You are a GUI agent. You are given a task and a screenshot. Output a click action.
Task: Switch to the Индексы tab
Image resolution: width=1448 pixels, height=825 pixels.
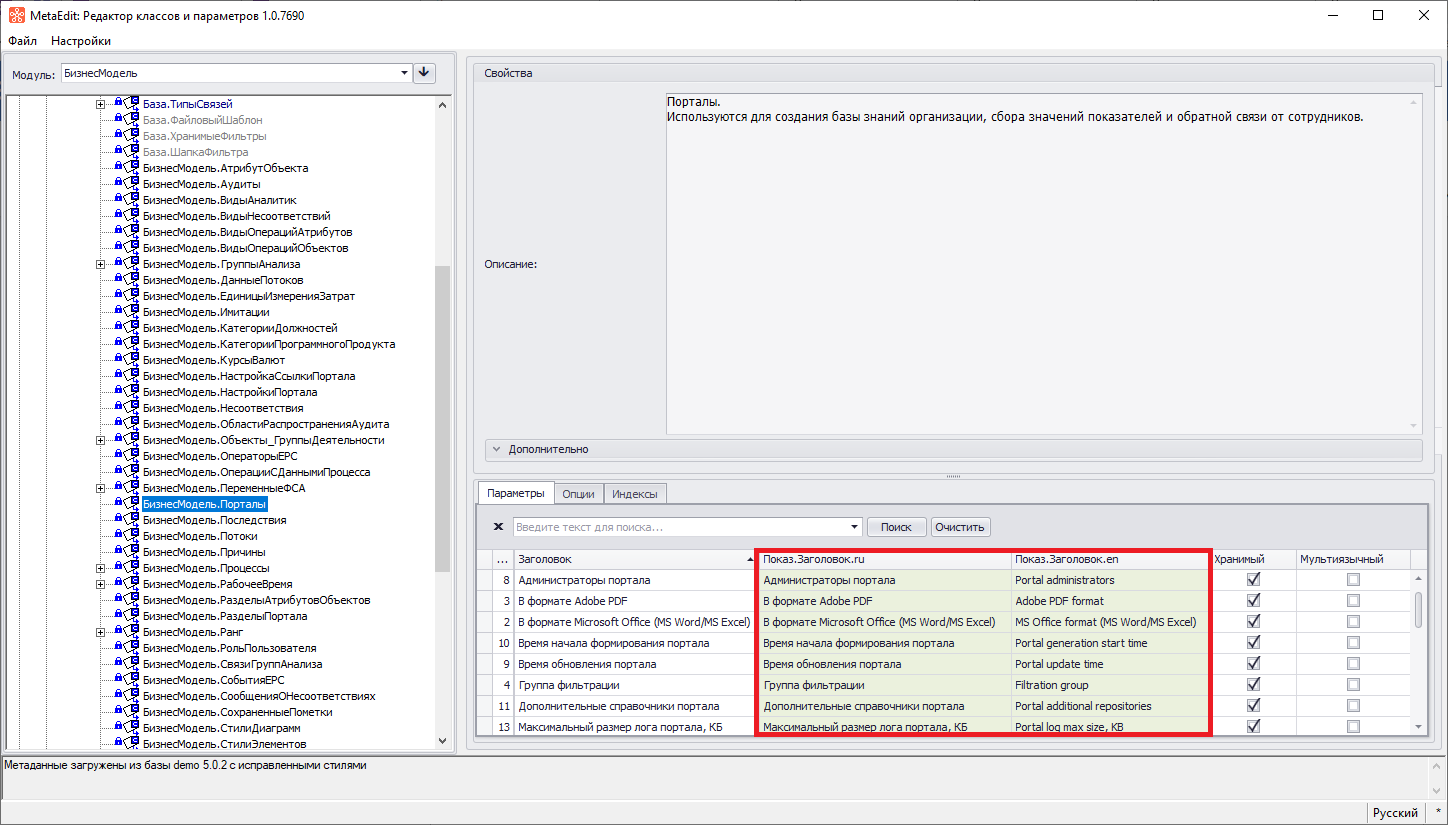[x=634, y=493]
